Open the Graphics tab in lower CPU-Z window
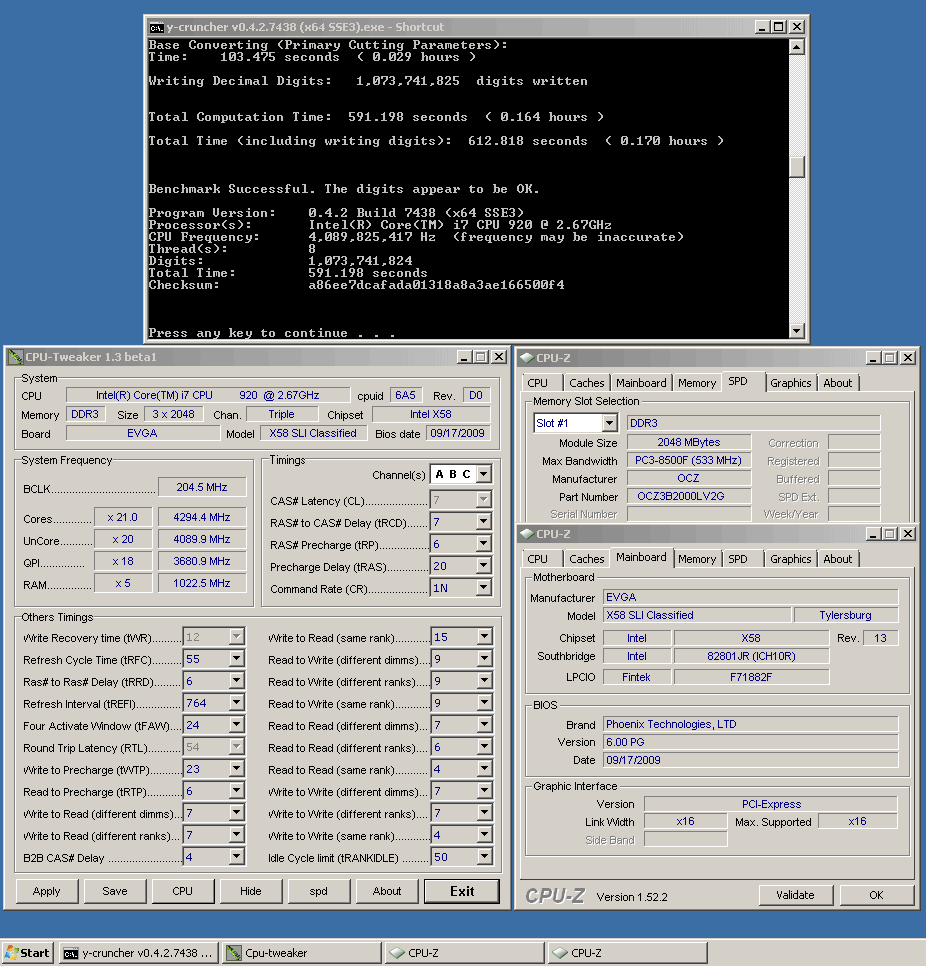Viewport: 926px width, 966px height. (790, 559)
